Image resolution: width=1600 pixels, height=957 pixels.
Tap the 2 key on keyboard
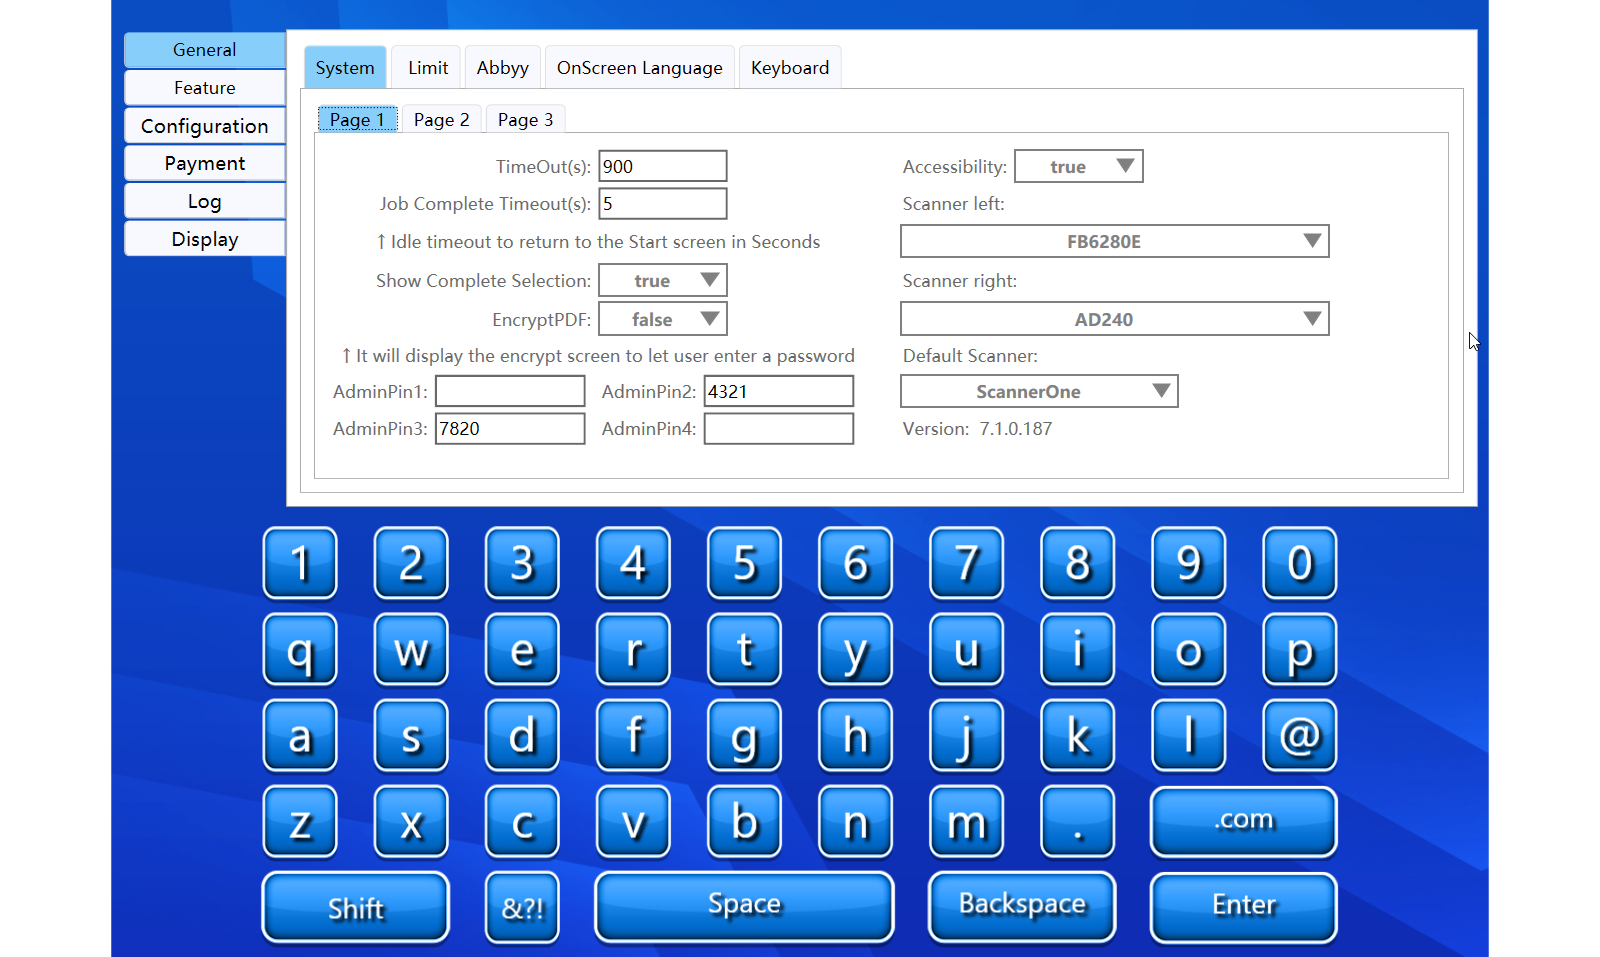pyautogui.click(x=411, y=563)
